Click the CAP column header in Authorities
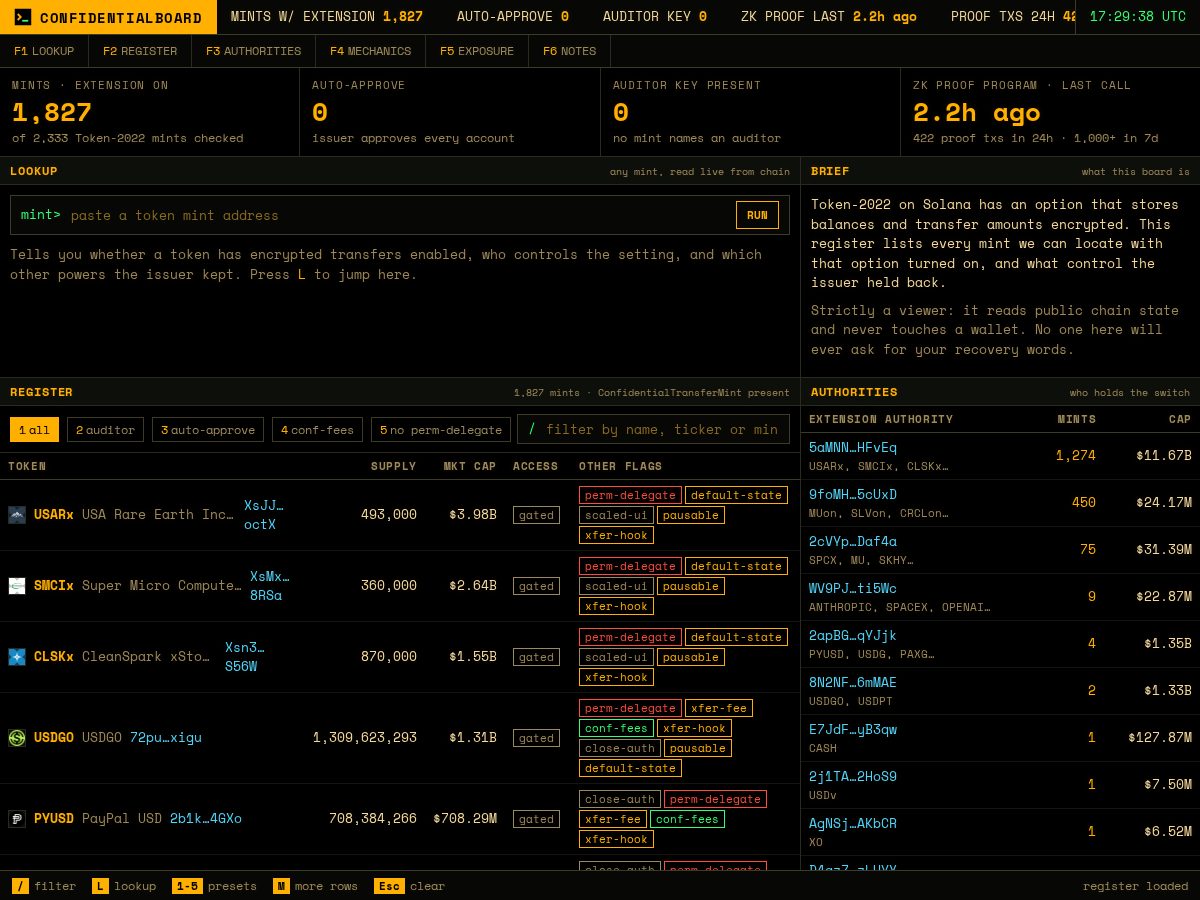 [1180, 419]
